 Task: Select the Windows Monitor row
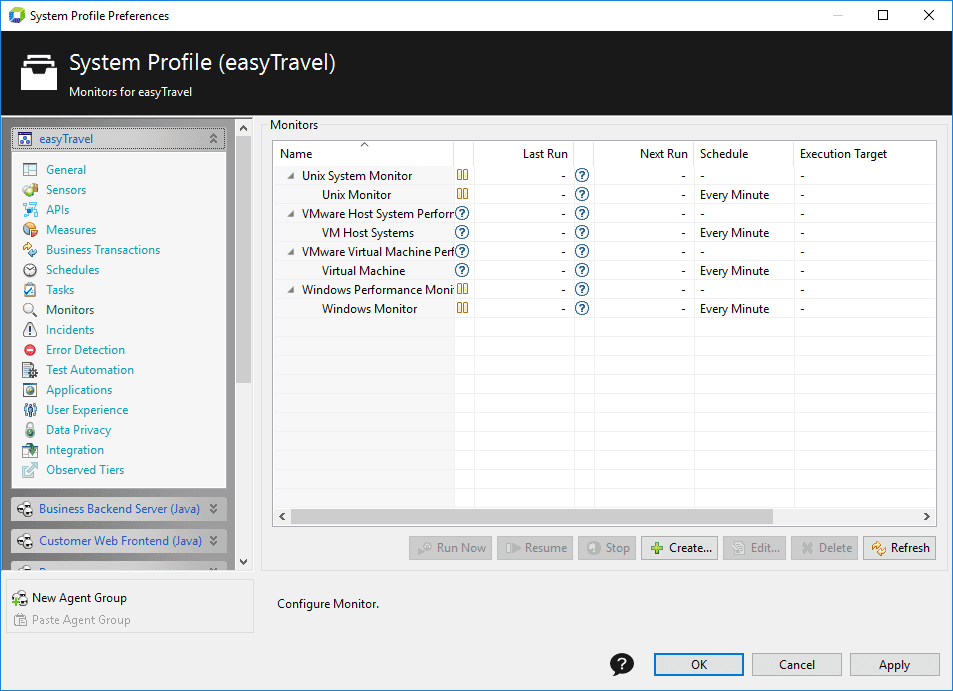(604, 309)
